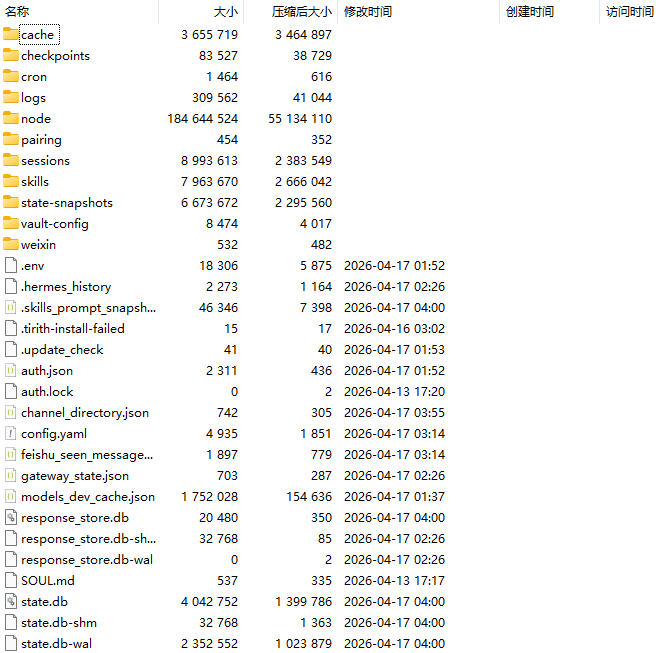Click the 创建时间 column header

530,12
